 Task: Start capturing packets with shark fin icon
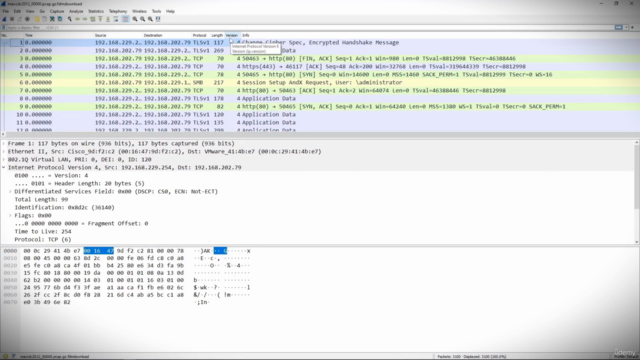click(4, 19)
